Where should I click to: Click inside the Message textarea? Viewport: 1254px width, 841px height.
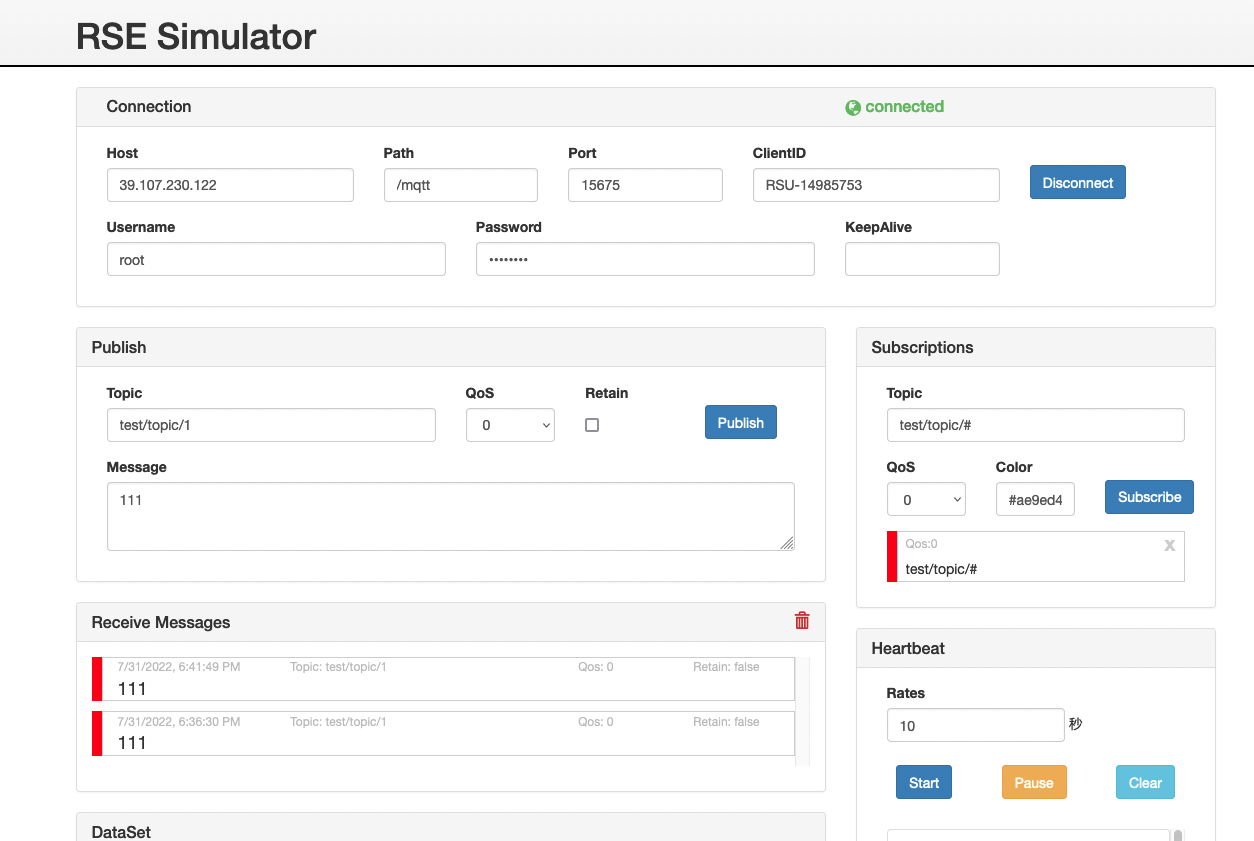point(450,516)
